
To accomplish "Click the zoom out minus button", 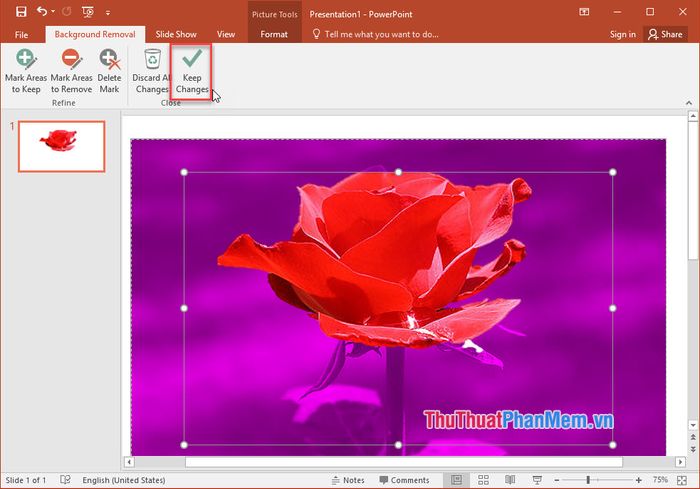I will click(557, 480).
